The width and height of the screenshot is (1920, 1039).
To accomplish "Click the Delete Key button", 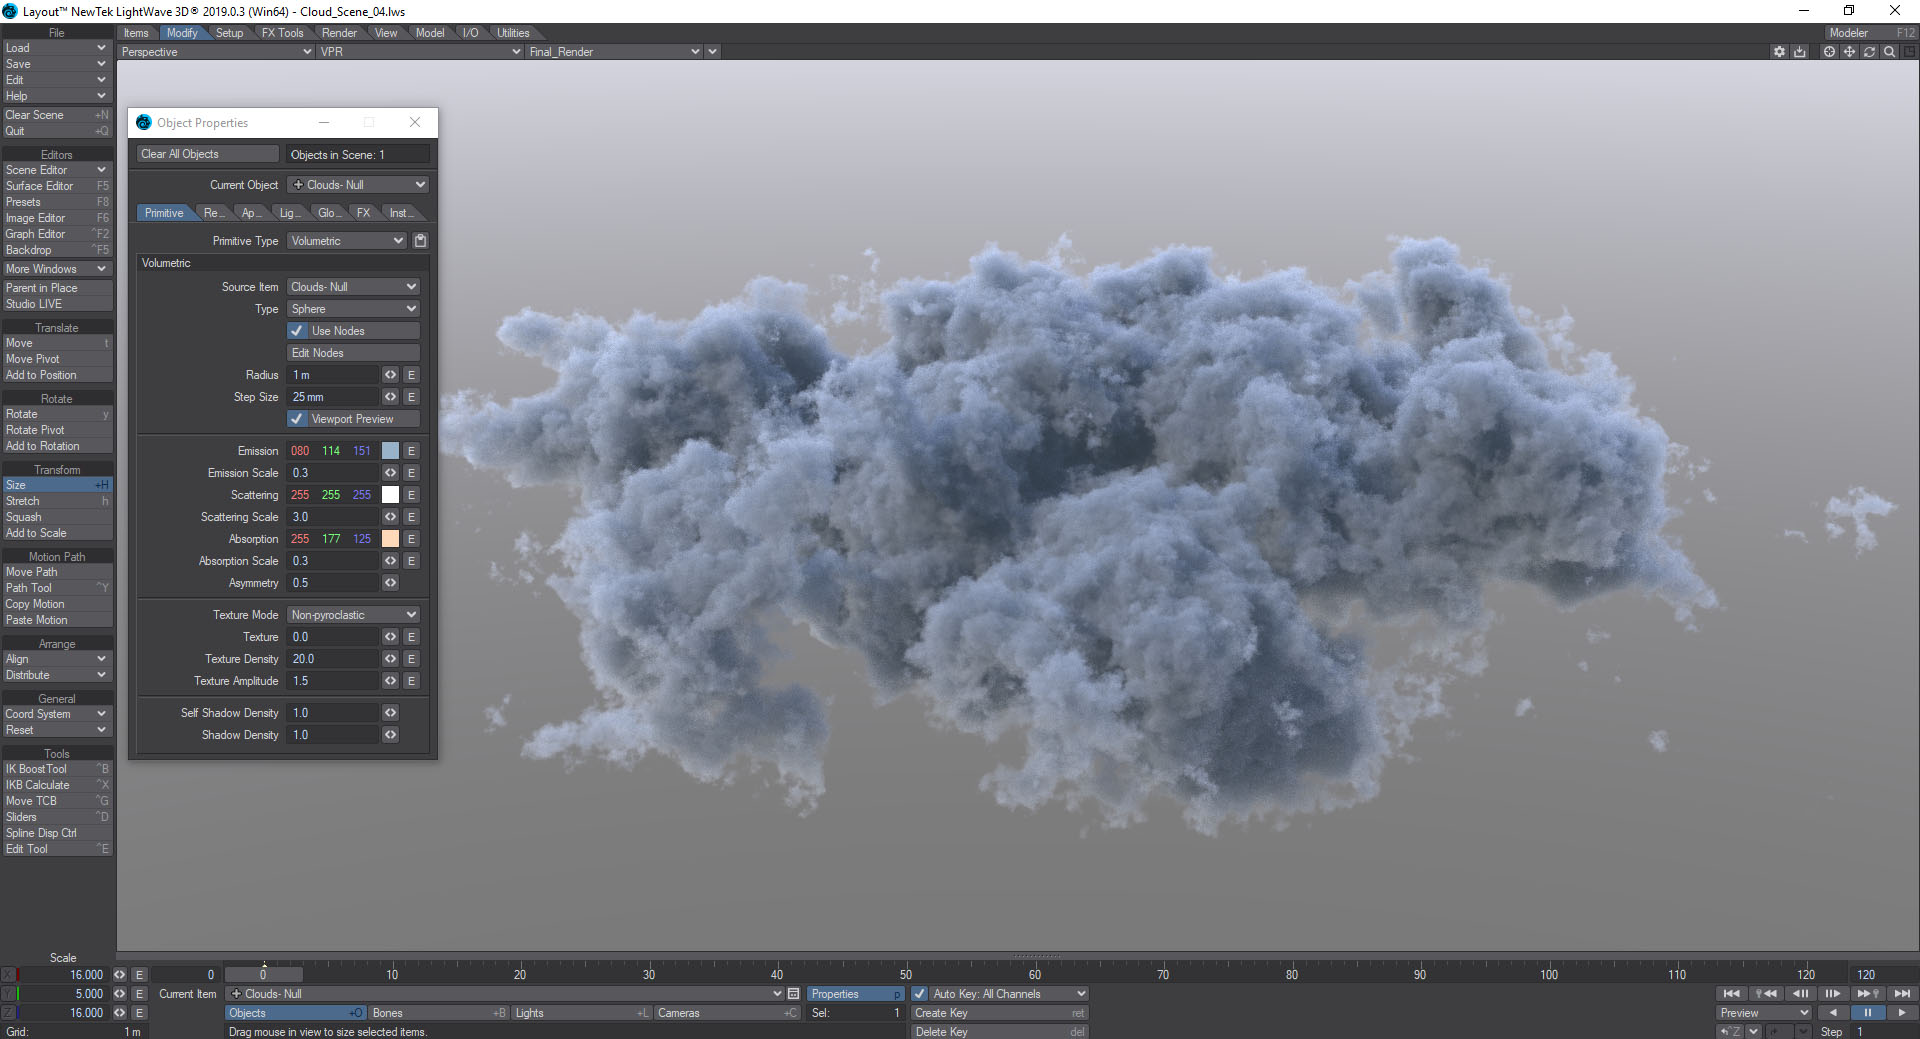I will coord(999,1032).
